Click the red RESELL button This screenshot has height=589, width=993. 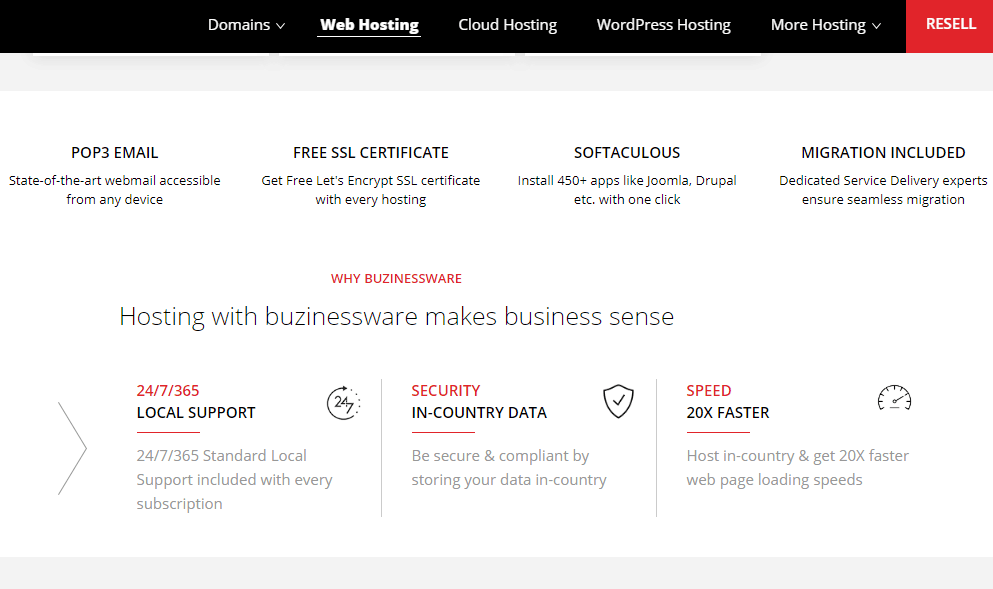(x=950, y=26)
